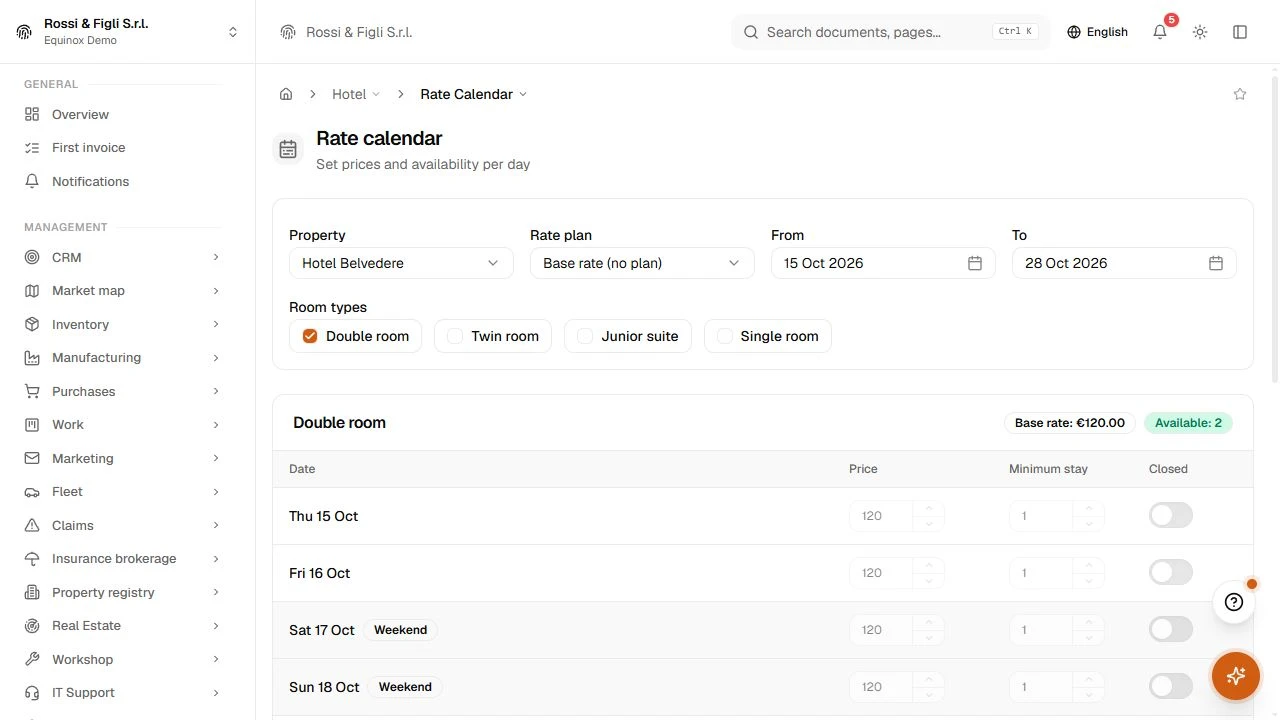This screenshot has width=1280, height=720.
Task: Click the Weekend tag on Sun 18 Oct
Action: (405, 687)
